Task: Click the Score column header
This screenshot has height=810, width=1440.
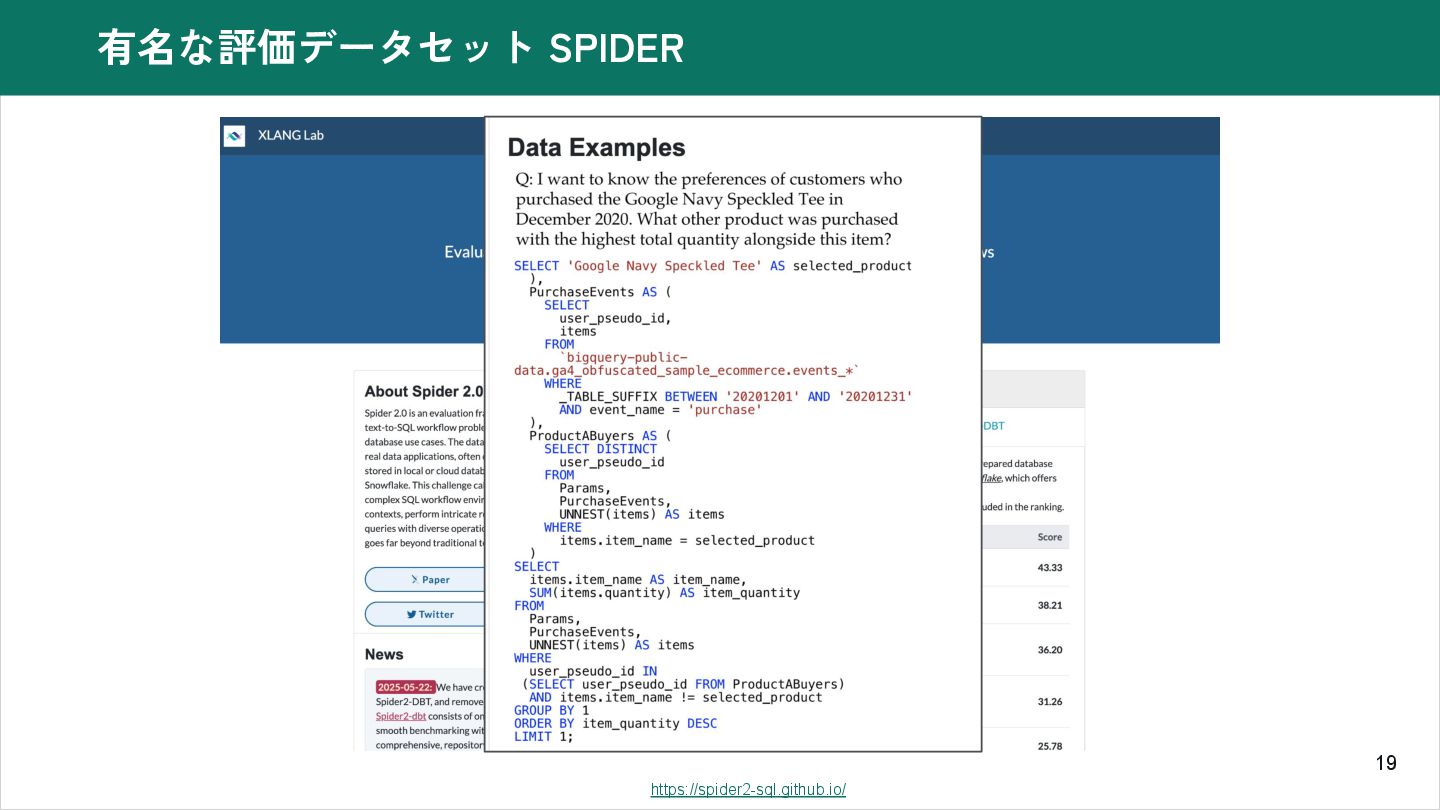Action: tap(1049, 537)
